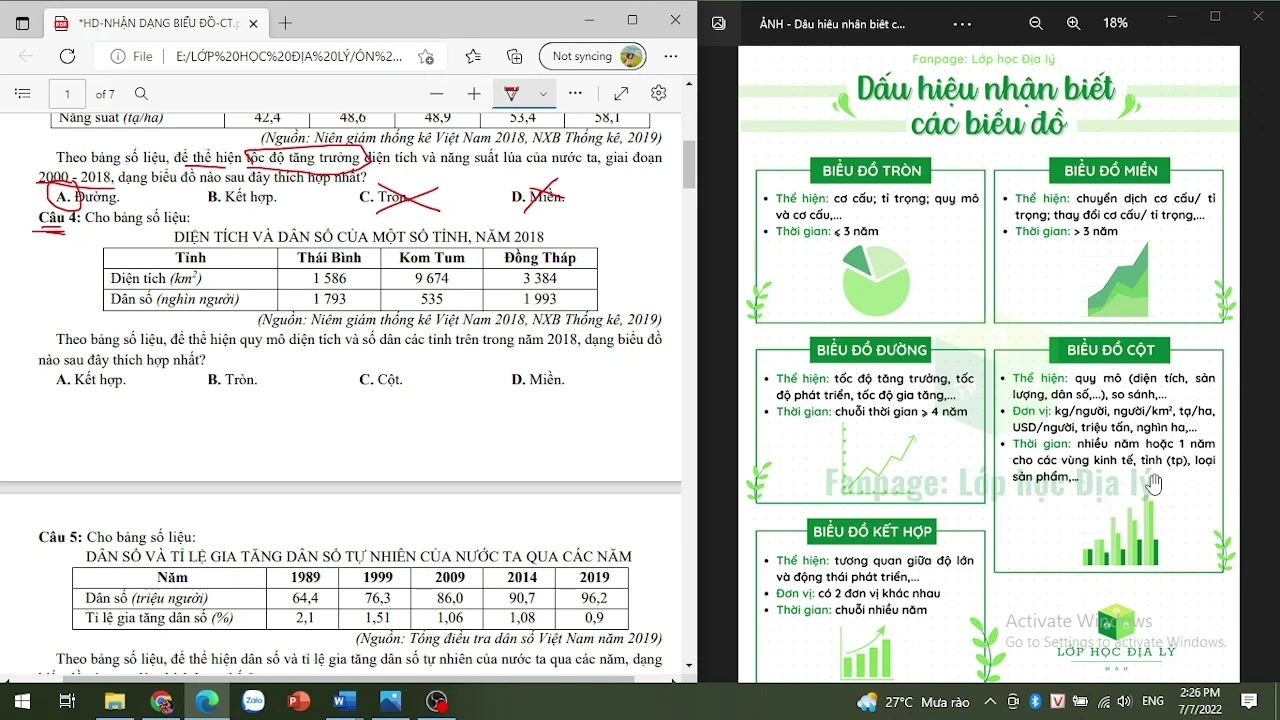
Task: Open Edge tab actions menu icon
Action: click(22, 22)
